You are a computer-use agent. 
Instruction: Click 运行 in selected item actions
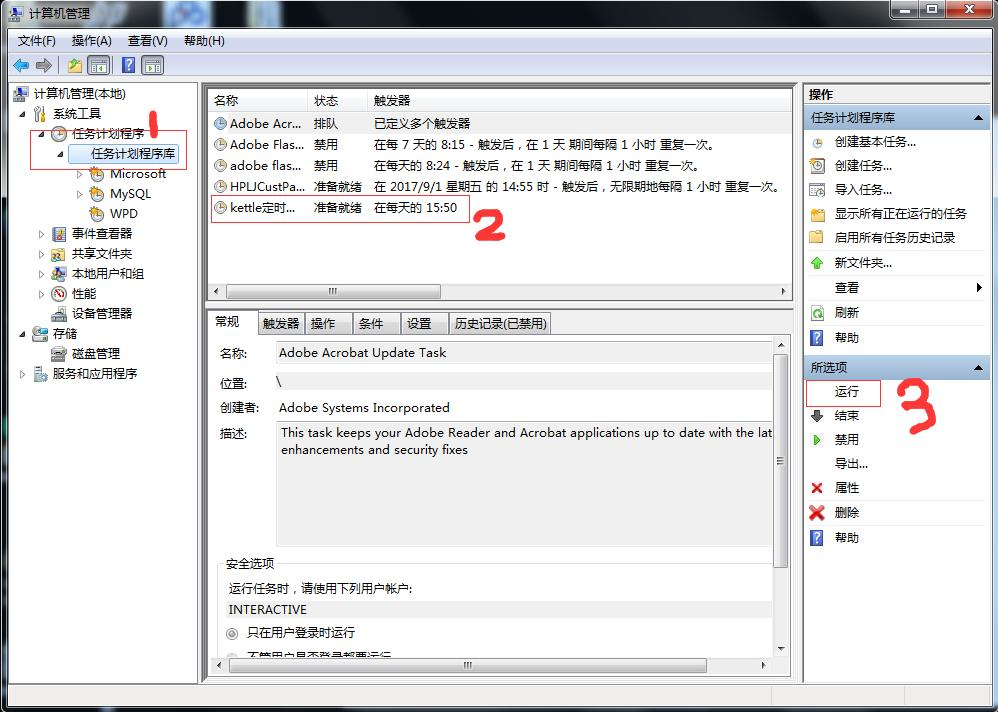(847, 392)
